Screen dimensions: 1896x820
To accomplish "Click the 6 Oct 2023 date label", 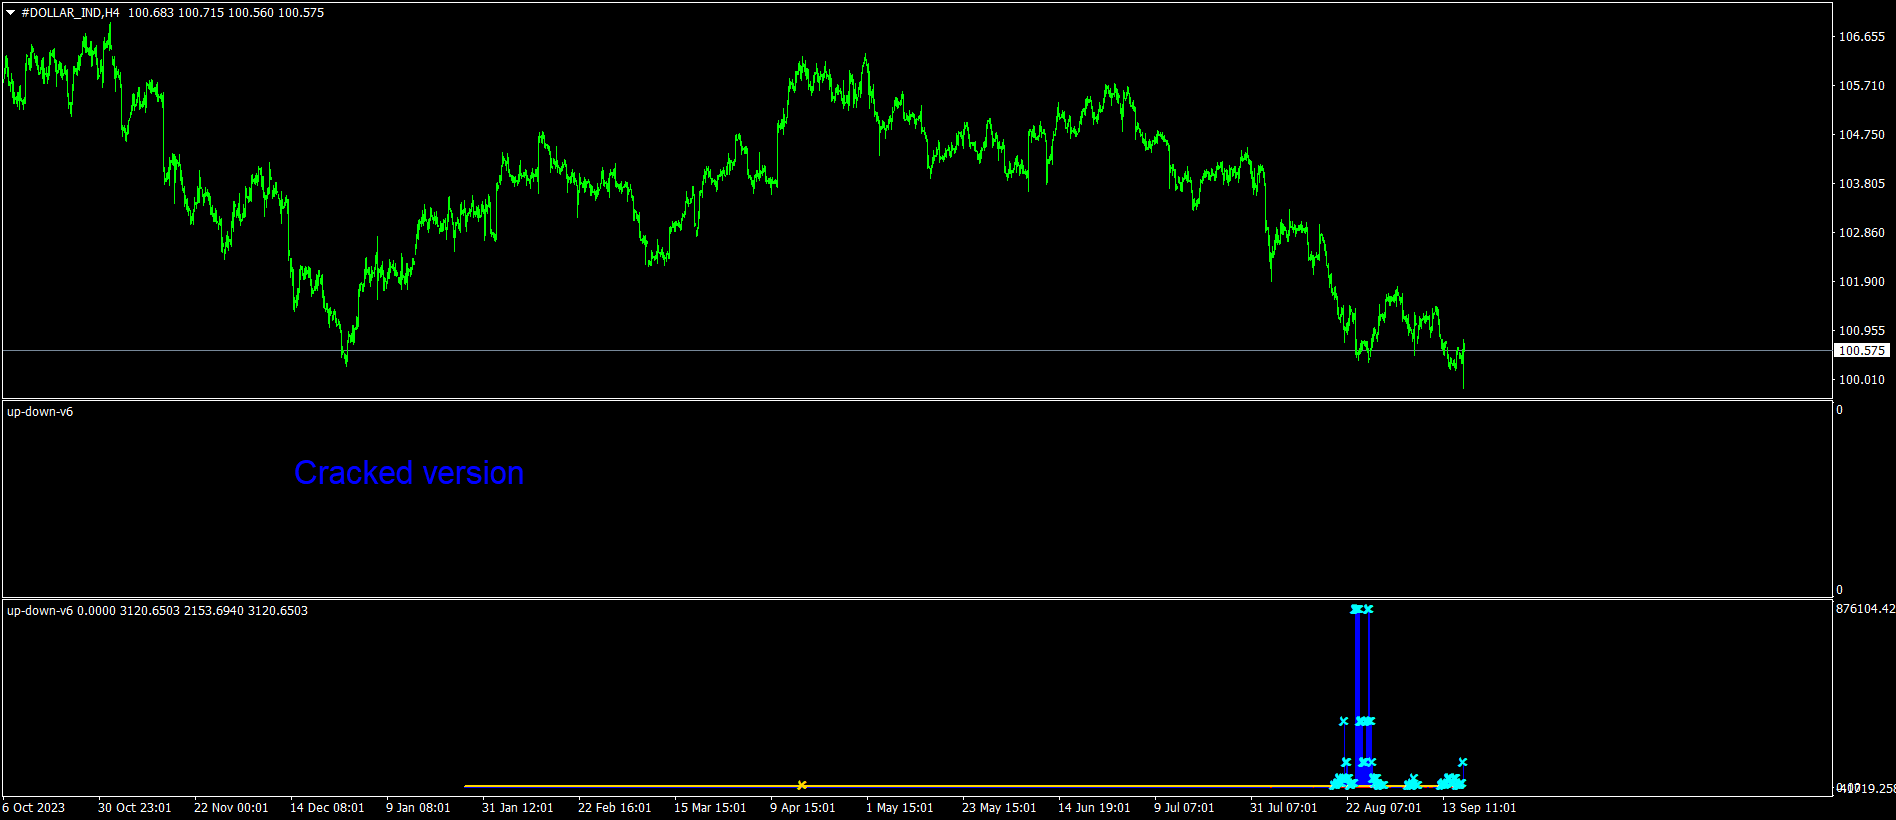I will tap(34, 808).
